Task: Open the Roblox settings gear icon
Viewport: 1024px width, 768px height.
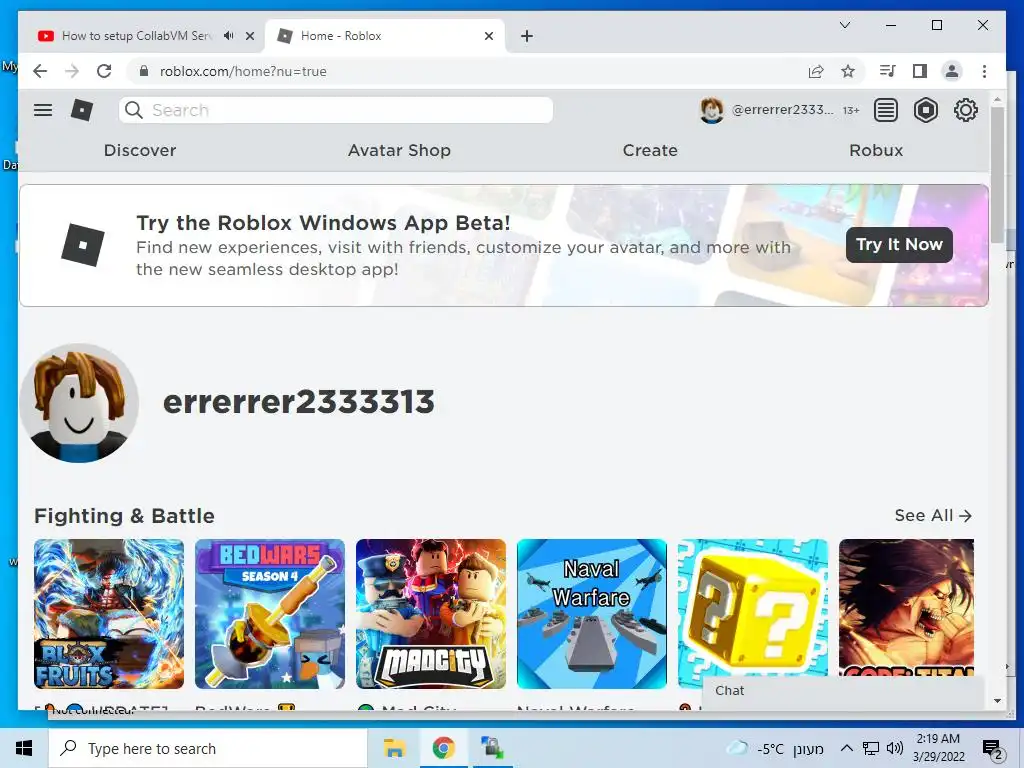Action: coord(965,110)
